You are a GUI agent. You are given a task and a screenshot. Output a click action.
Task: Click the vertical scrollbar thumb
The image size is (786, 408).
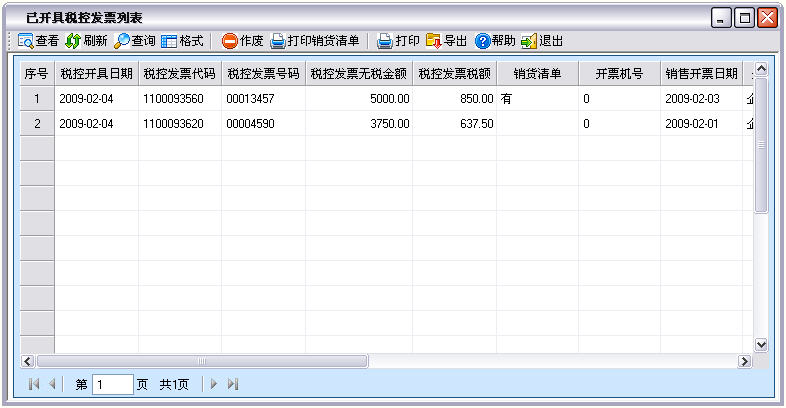point(761,145)
